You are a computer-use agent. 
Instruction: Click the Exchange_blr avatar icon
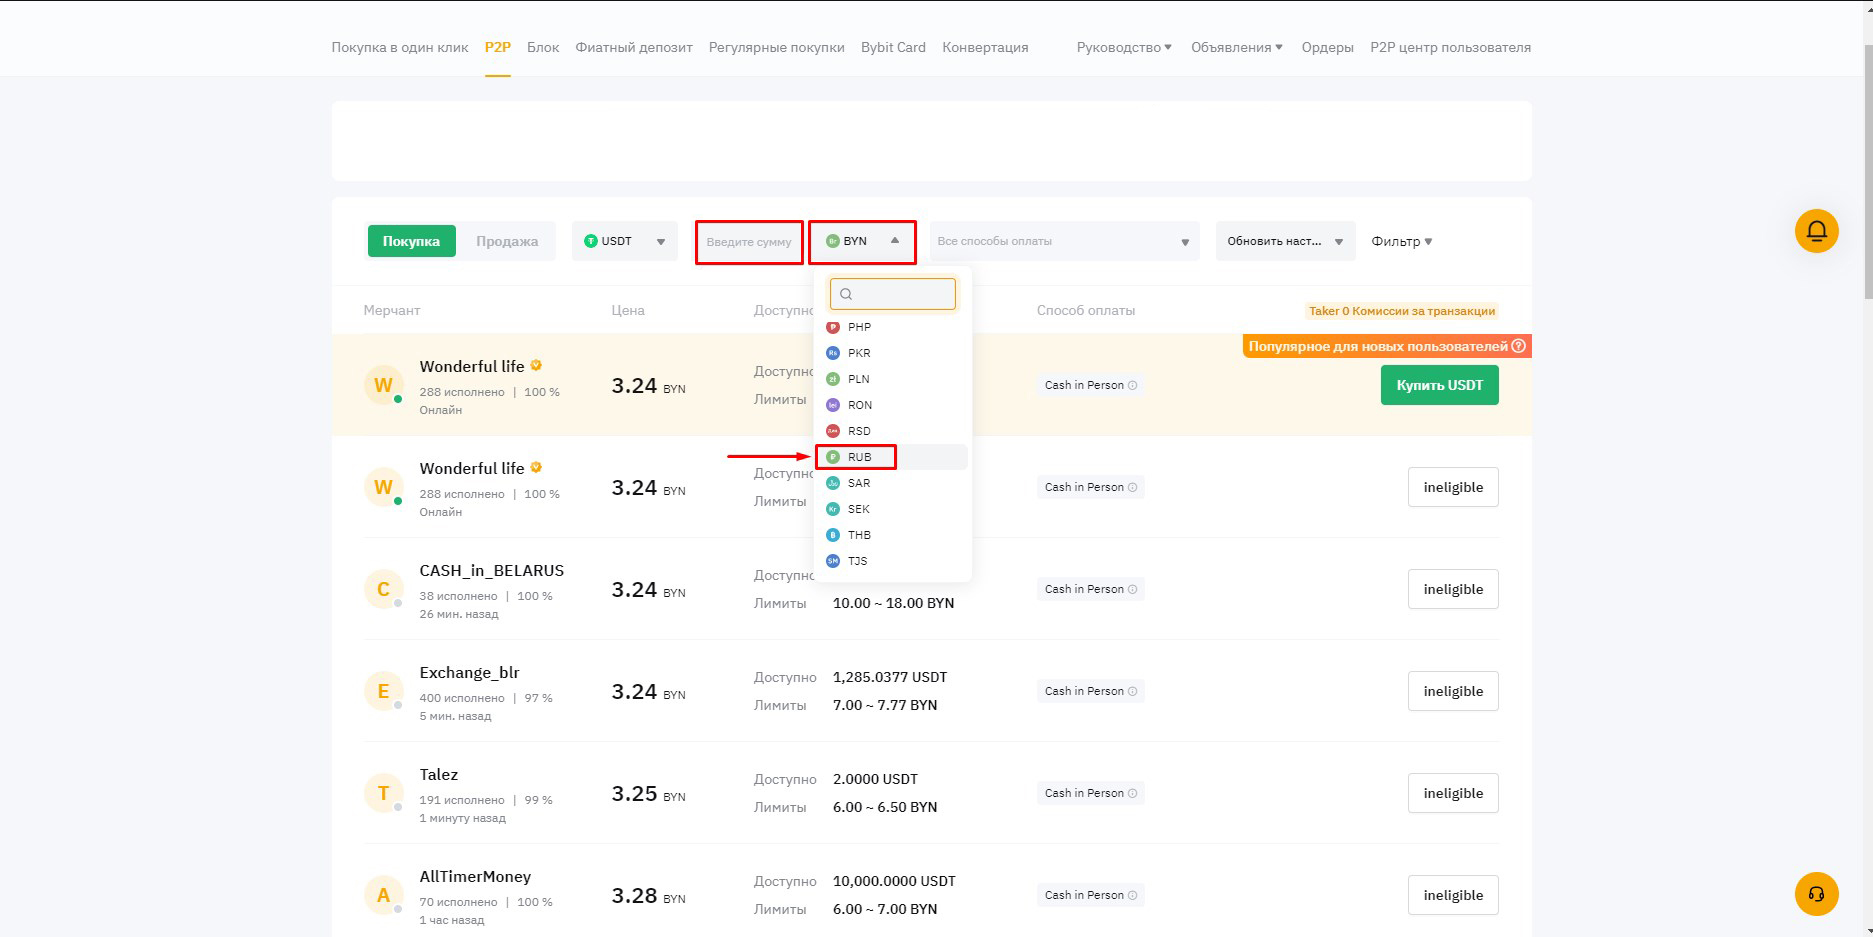point(383,691)
